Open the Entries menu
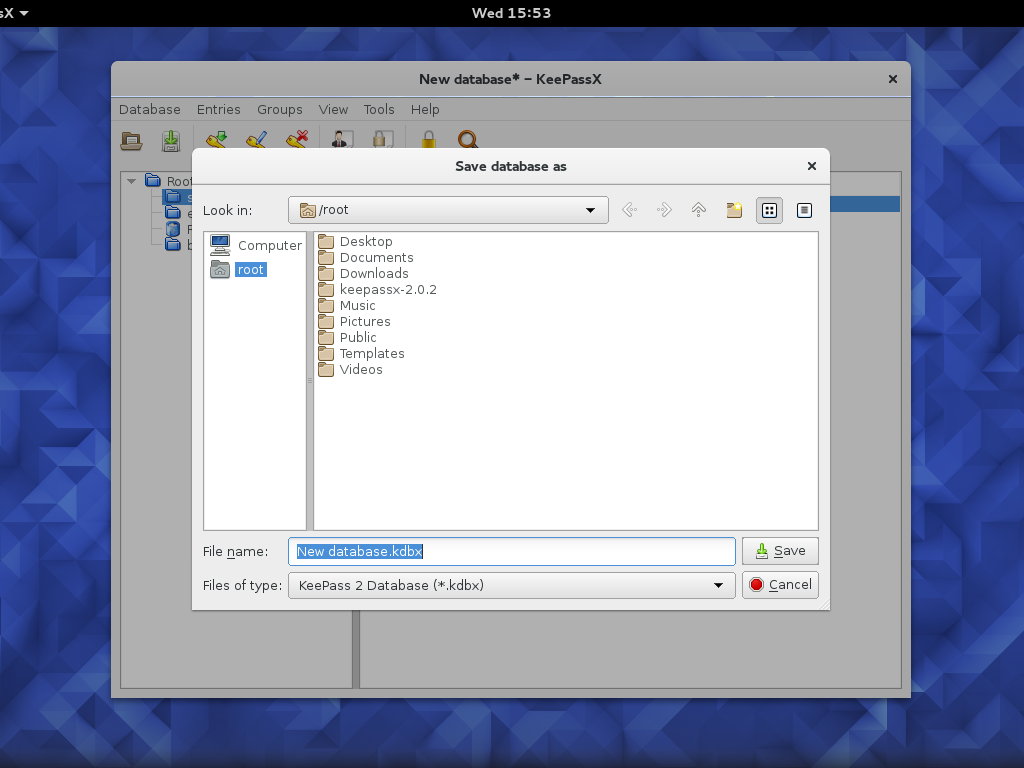 (219, 110)
